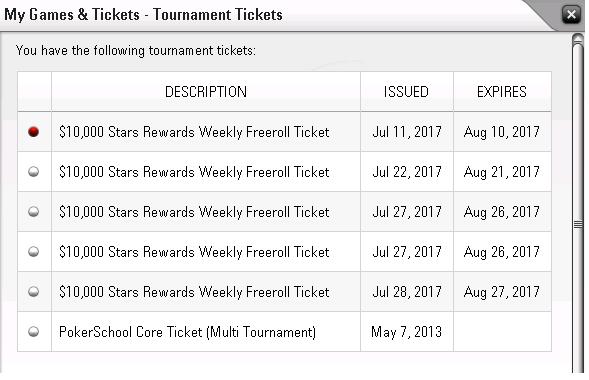Viewport: 589px width, 380px height.
Task: Close the Tournament Tickets window
Action: click(x=571, y=15)
